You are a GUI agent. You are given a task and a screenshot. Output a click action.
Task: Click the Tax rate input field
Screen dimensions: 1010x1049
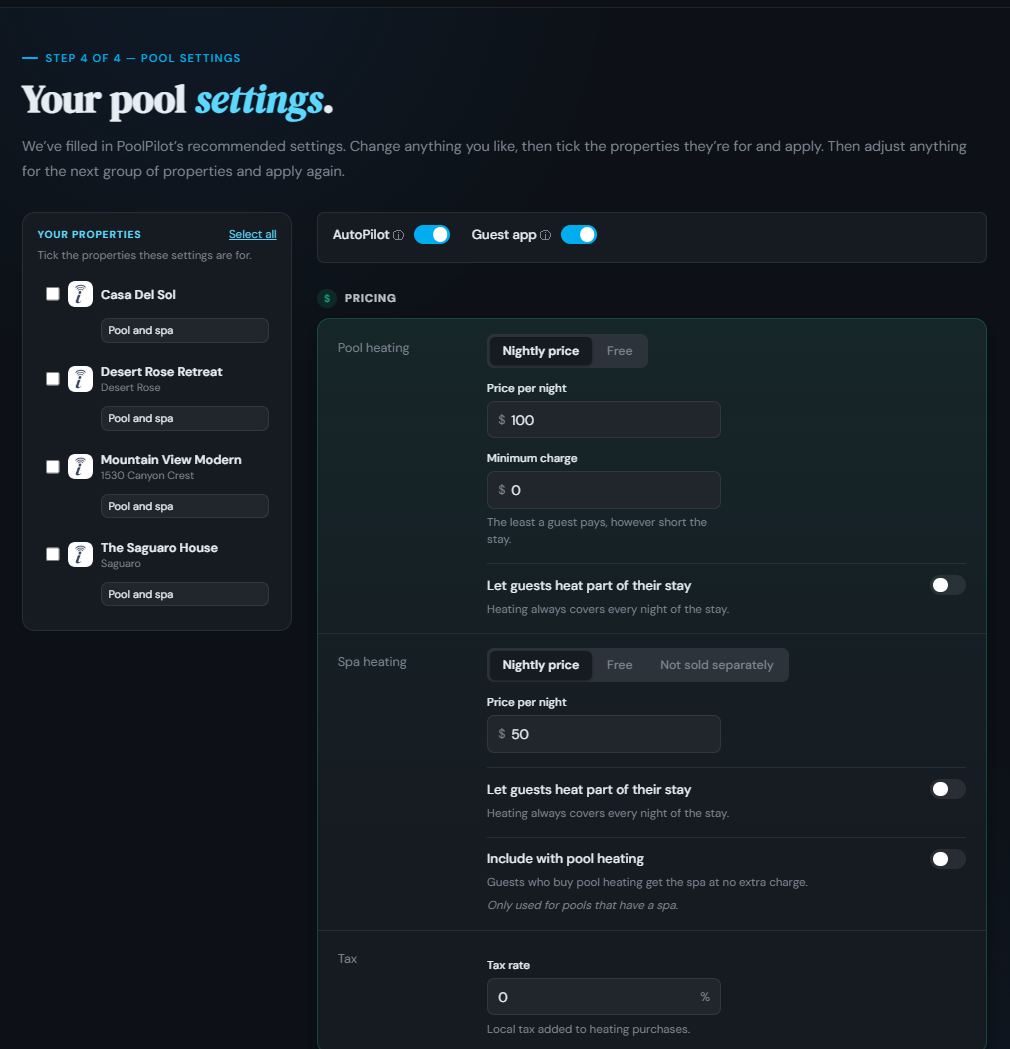coord(603,997)
